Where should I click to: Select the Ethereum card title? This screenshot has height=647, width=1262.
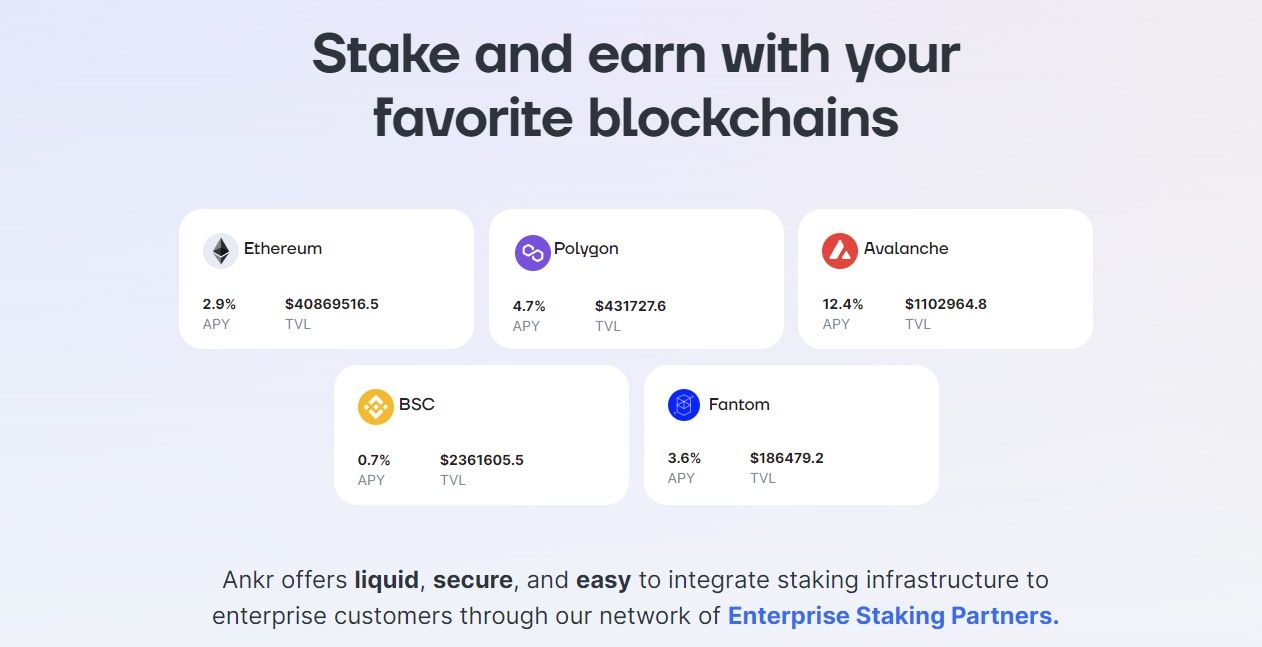coord(283,249)
